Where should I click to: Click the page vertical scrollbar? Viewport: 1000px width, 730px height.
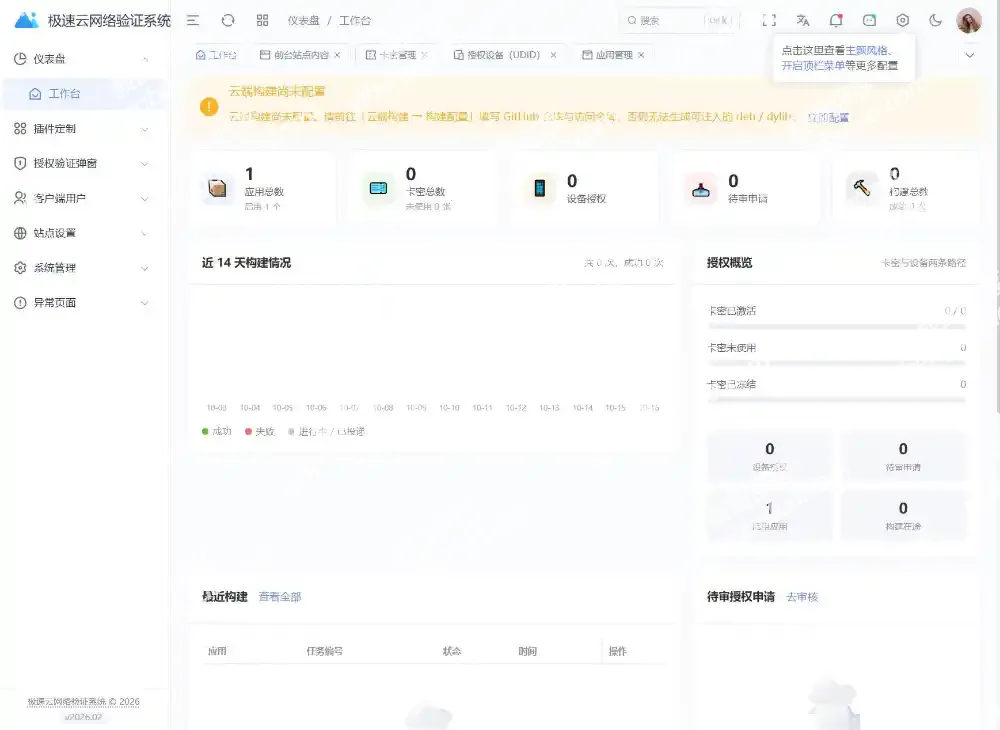tap(996, 207)
